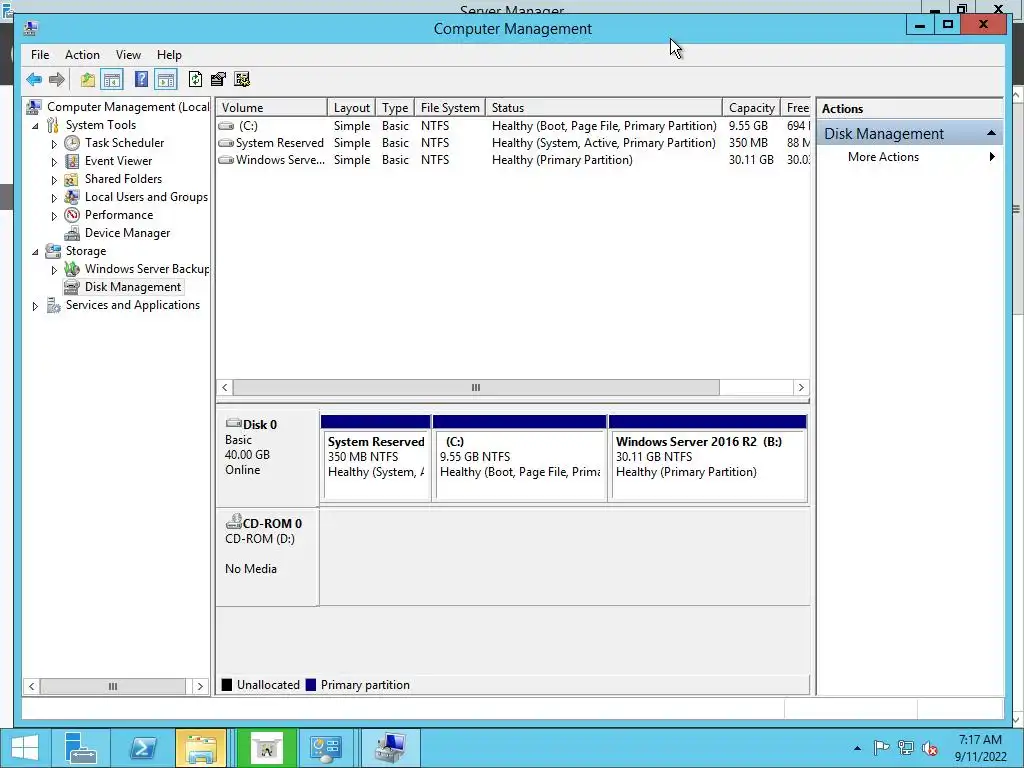Click the Back arrow toolbar icon

(x=34, y=80)
